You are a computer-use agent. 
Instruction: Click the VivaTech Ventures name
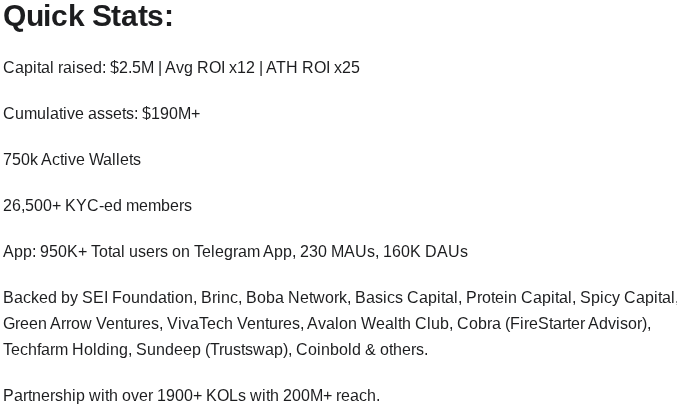pyautogui.click(x=234, y=323)
